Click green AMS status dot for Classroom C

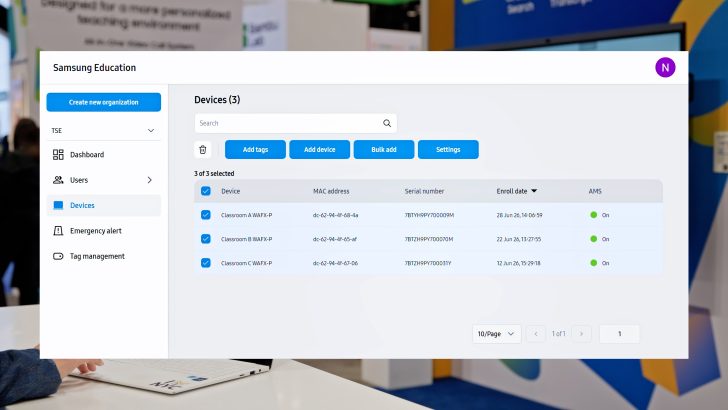click(593, 263)
